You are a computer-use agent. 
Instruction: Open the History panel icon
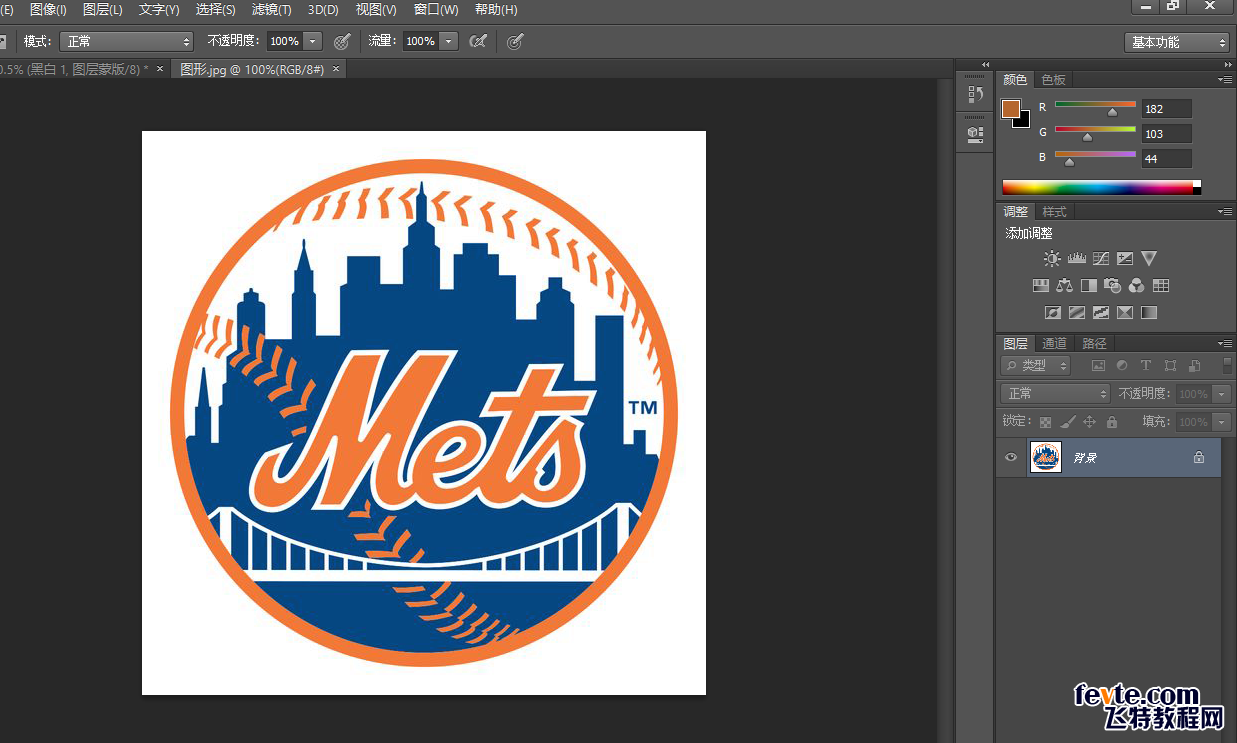point(975,96)
